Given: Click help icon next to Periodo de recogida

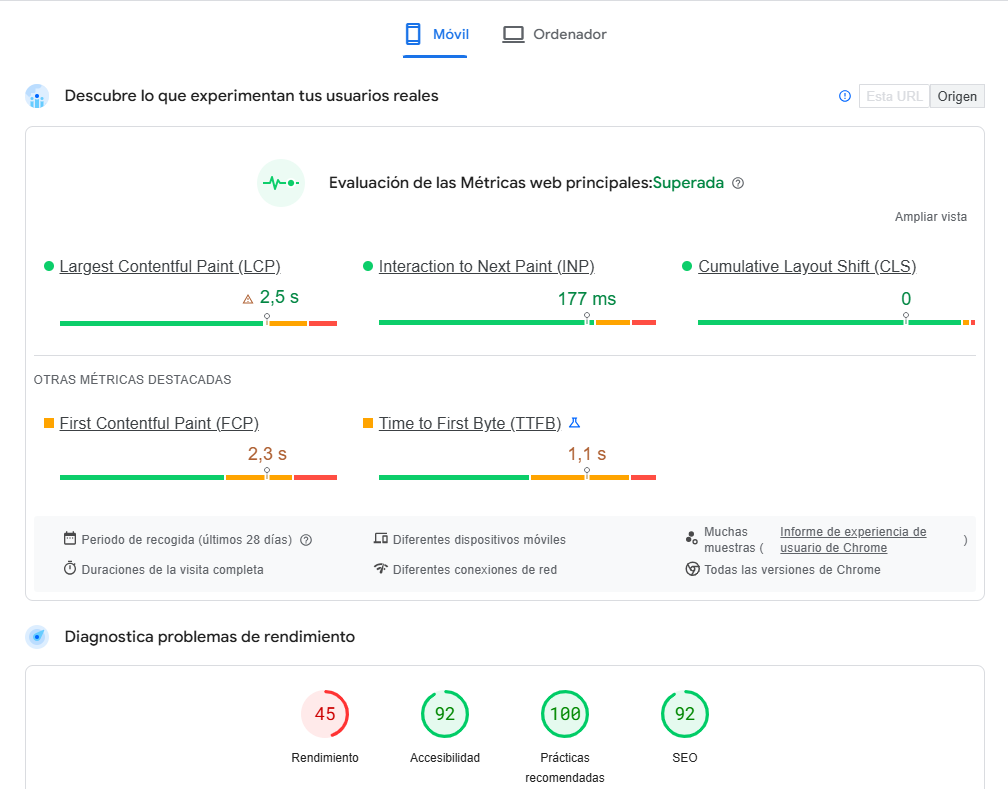Looking at the screenshot, I should point(306,540).
